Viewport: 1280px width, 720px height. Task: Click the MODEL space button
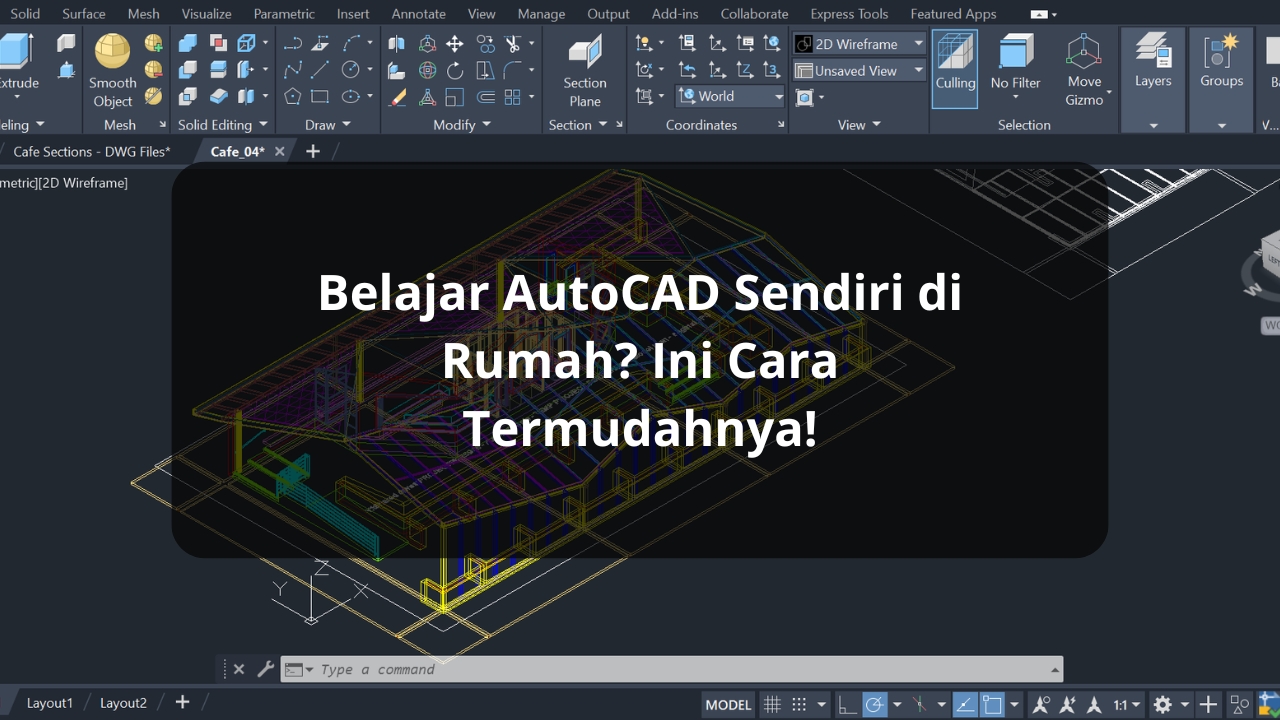728,704
